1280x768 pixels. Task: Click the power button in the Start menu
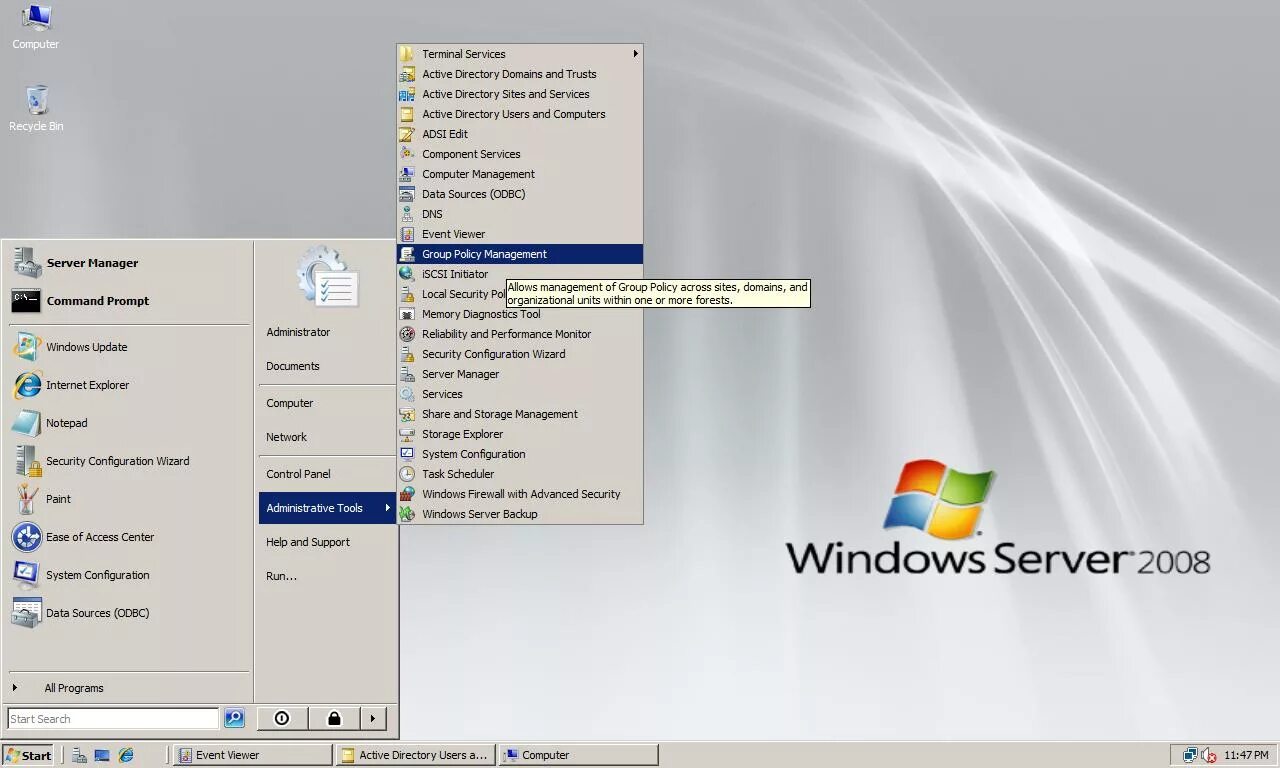point(281,718)
